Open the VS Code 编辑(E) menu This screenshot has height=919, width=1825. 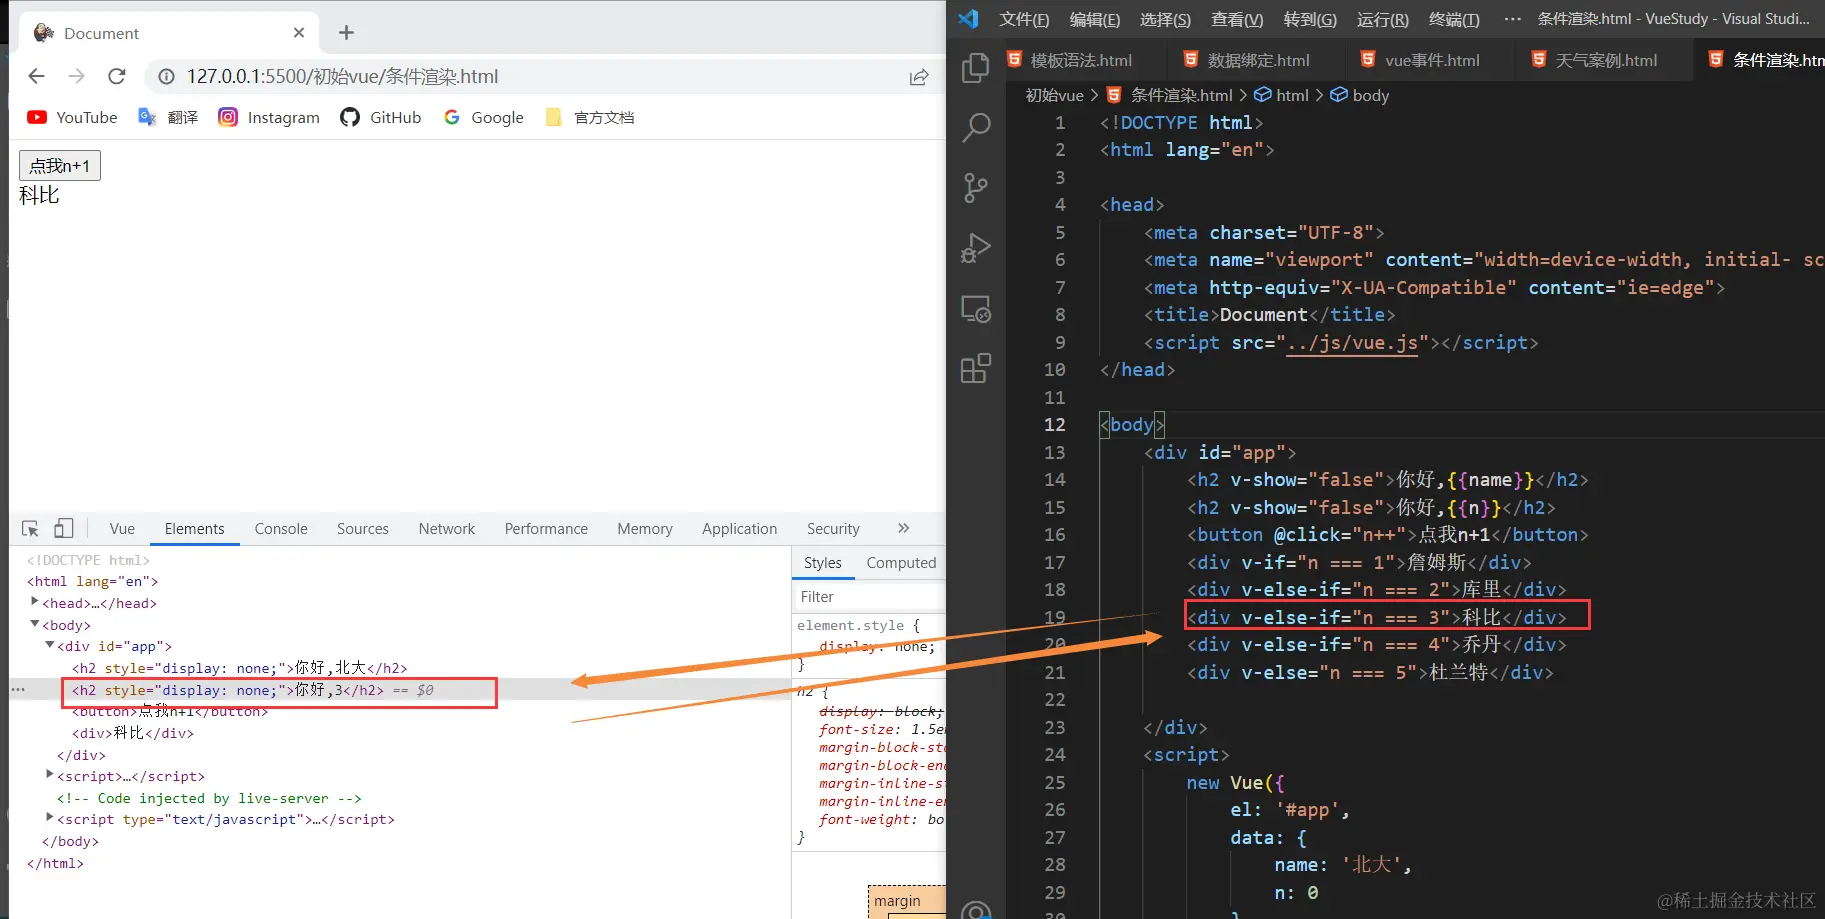point(1095,19)
